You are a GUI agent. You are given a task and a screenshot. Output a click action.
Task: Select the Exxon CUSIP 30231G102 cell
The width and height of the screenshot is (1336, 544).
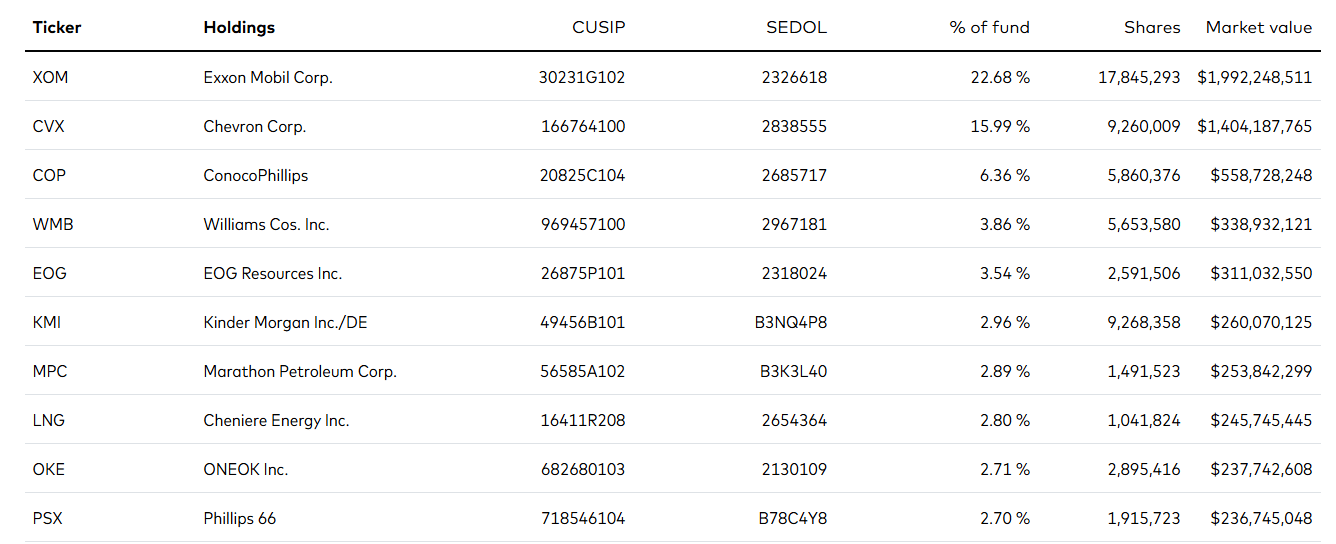581,77
